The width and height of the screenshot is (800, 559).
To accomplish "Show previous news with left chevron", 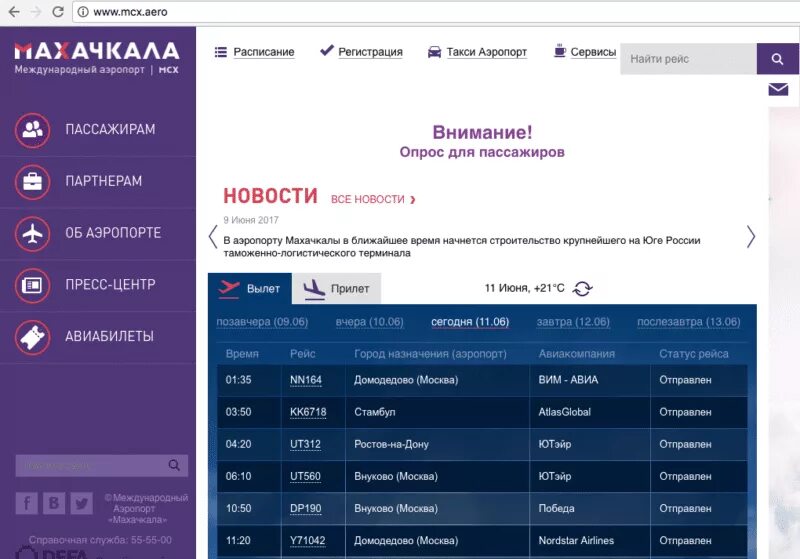I will tap(213, 237).
